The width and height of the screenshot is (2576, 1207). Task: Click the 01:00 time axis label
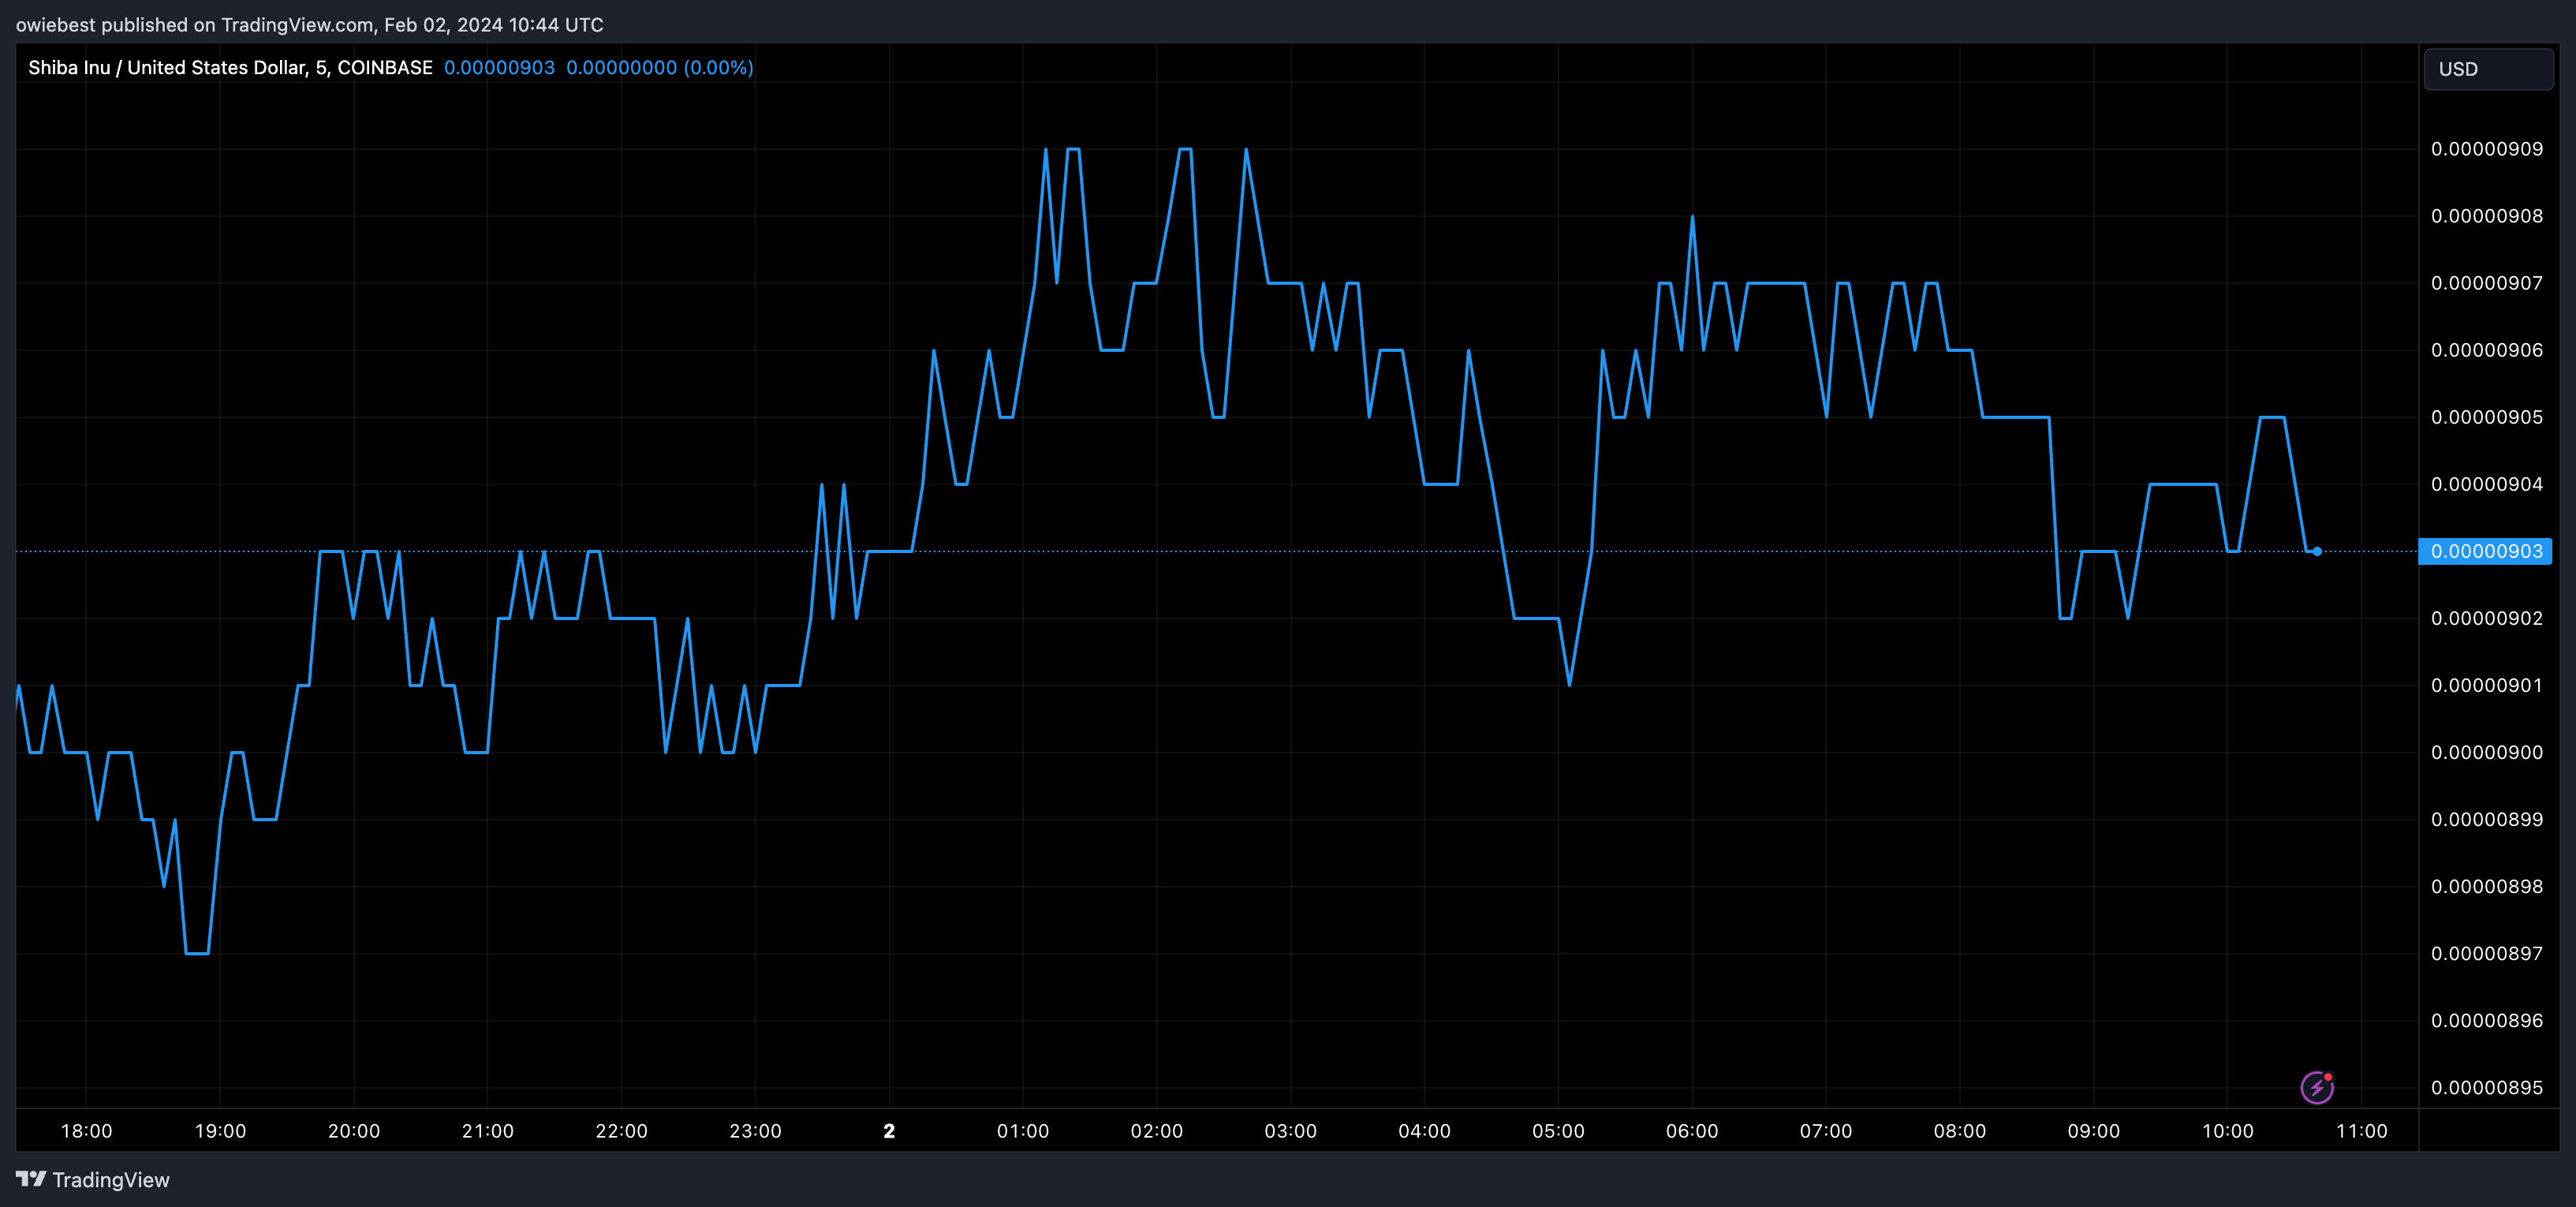1022,1131
